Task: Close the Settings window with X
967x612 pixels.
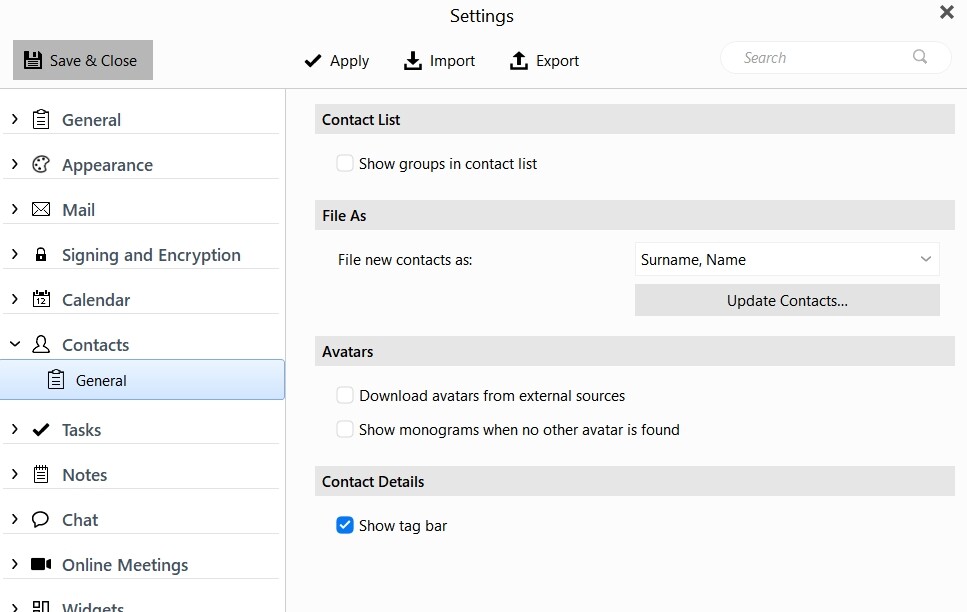Action: 947,12
